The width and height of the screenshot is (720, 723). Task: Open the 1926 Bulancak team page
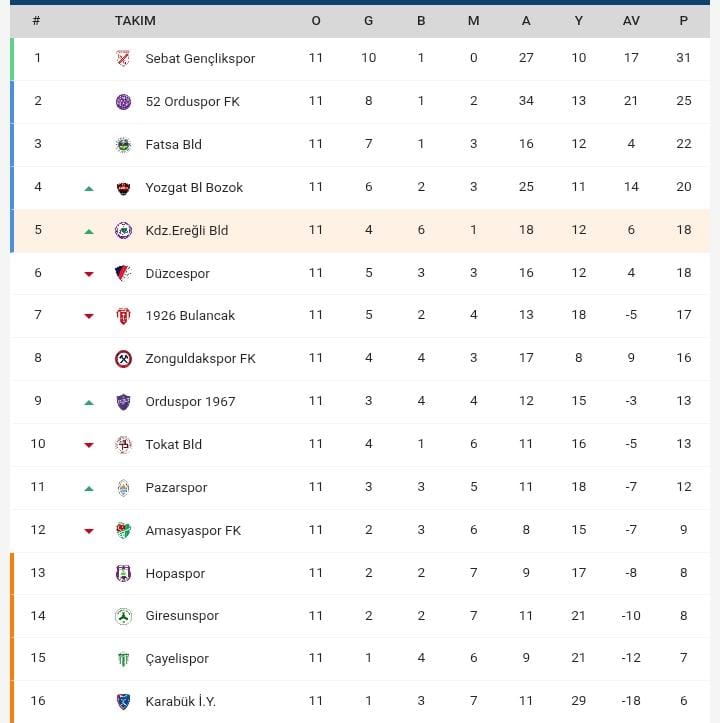tap(190, 315)
